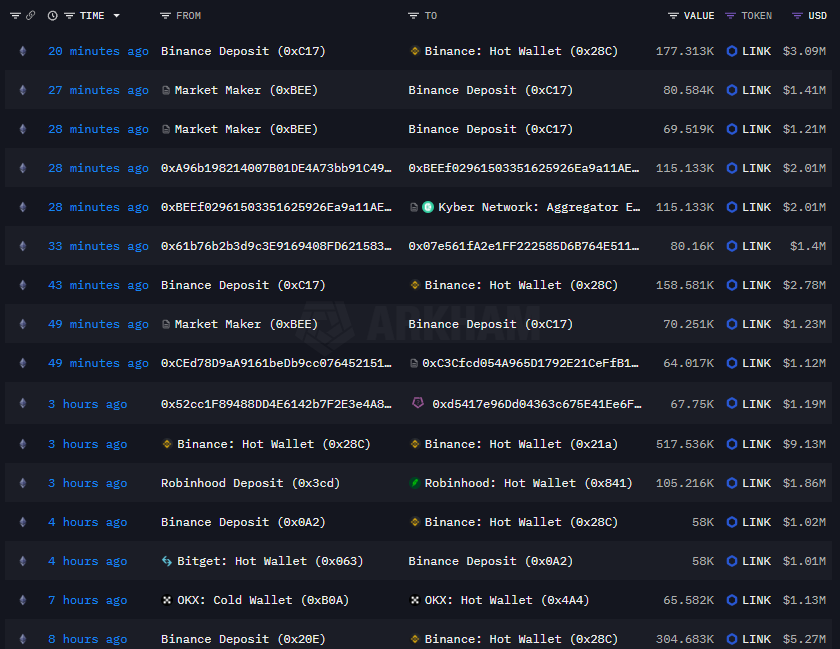Open the USD column filter

pyautogui.click(x=797, y=16)
